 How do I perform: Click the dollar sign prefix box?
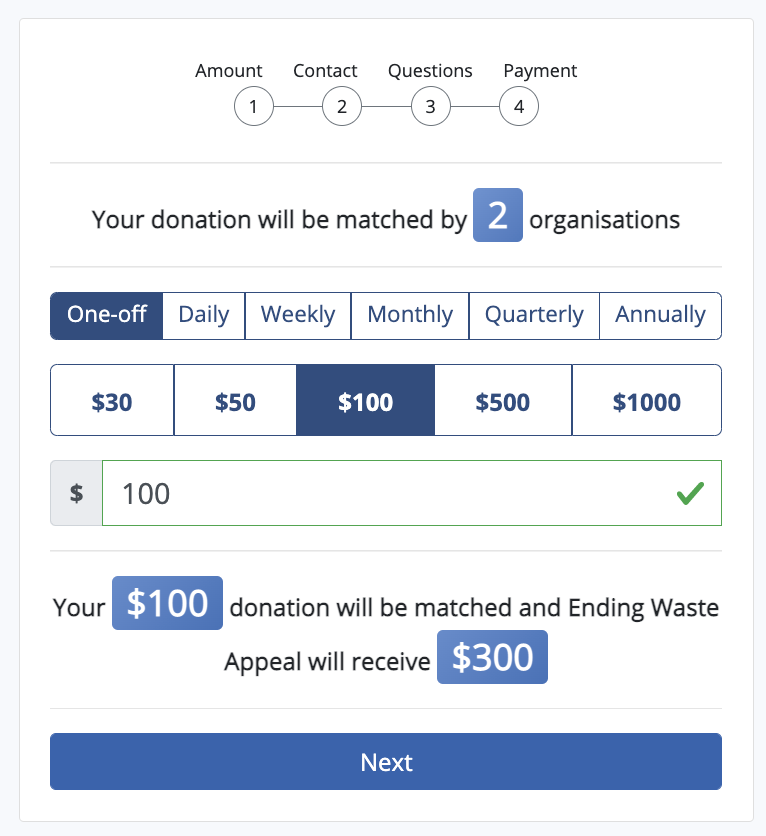click(75, 492)
